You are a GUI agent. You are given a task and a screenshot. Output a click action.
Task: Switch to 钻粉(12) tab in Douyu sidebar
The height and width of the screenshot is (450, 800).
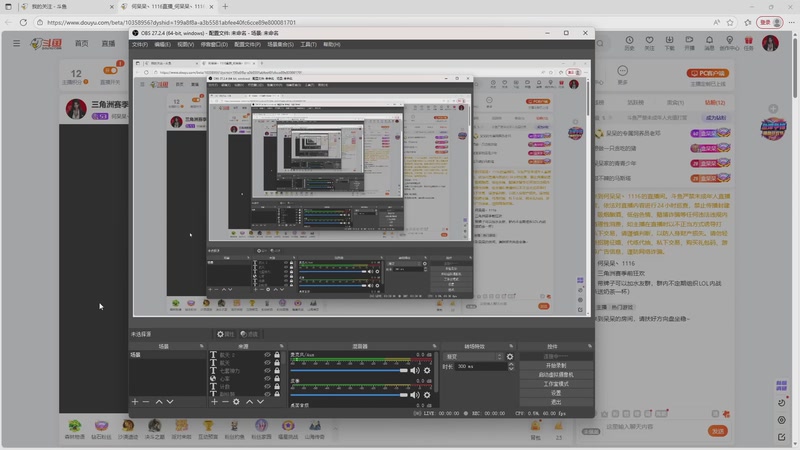point(715,103)
